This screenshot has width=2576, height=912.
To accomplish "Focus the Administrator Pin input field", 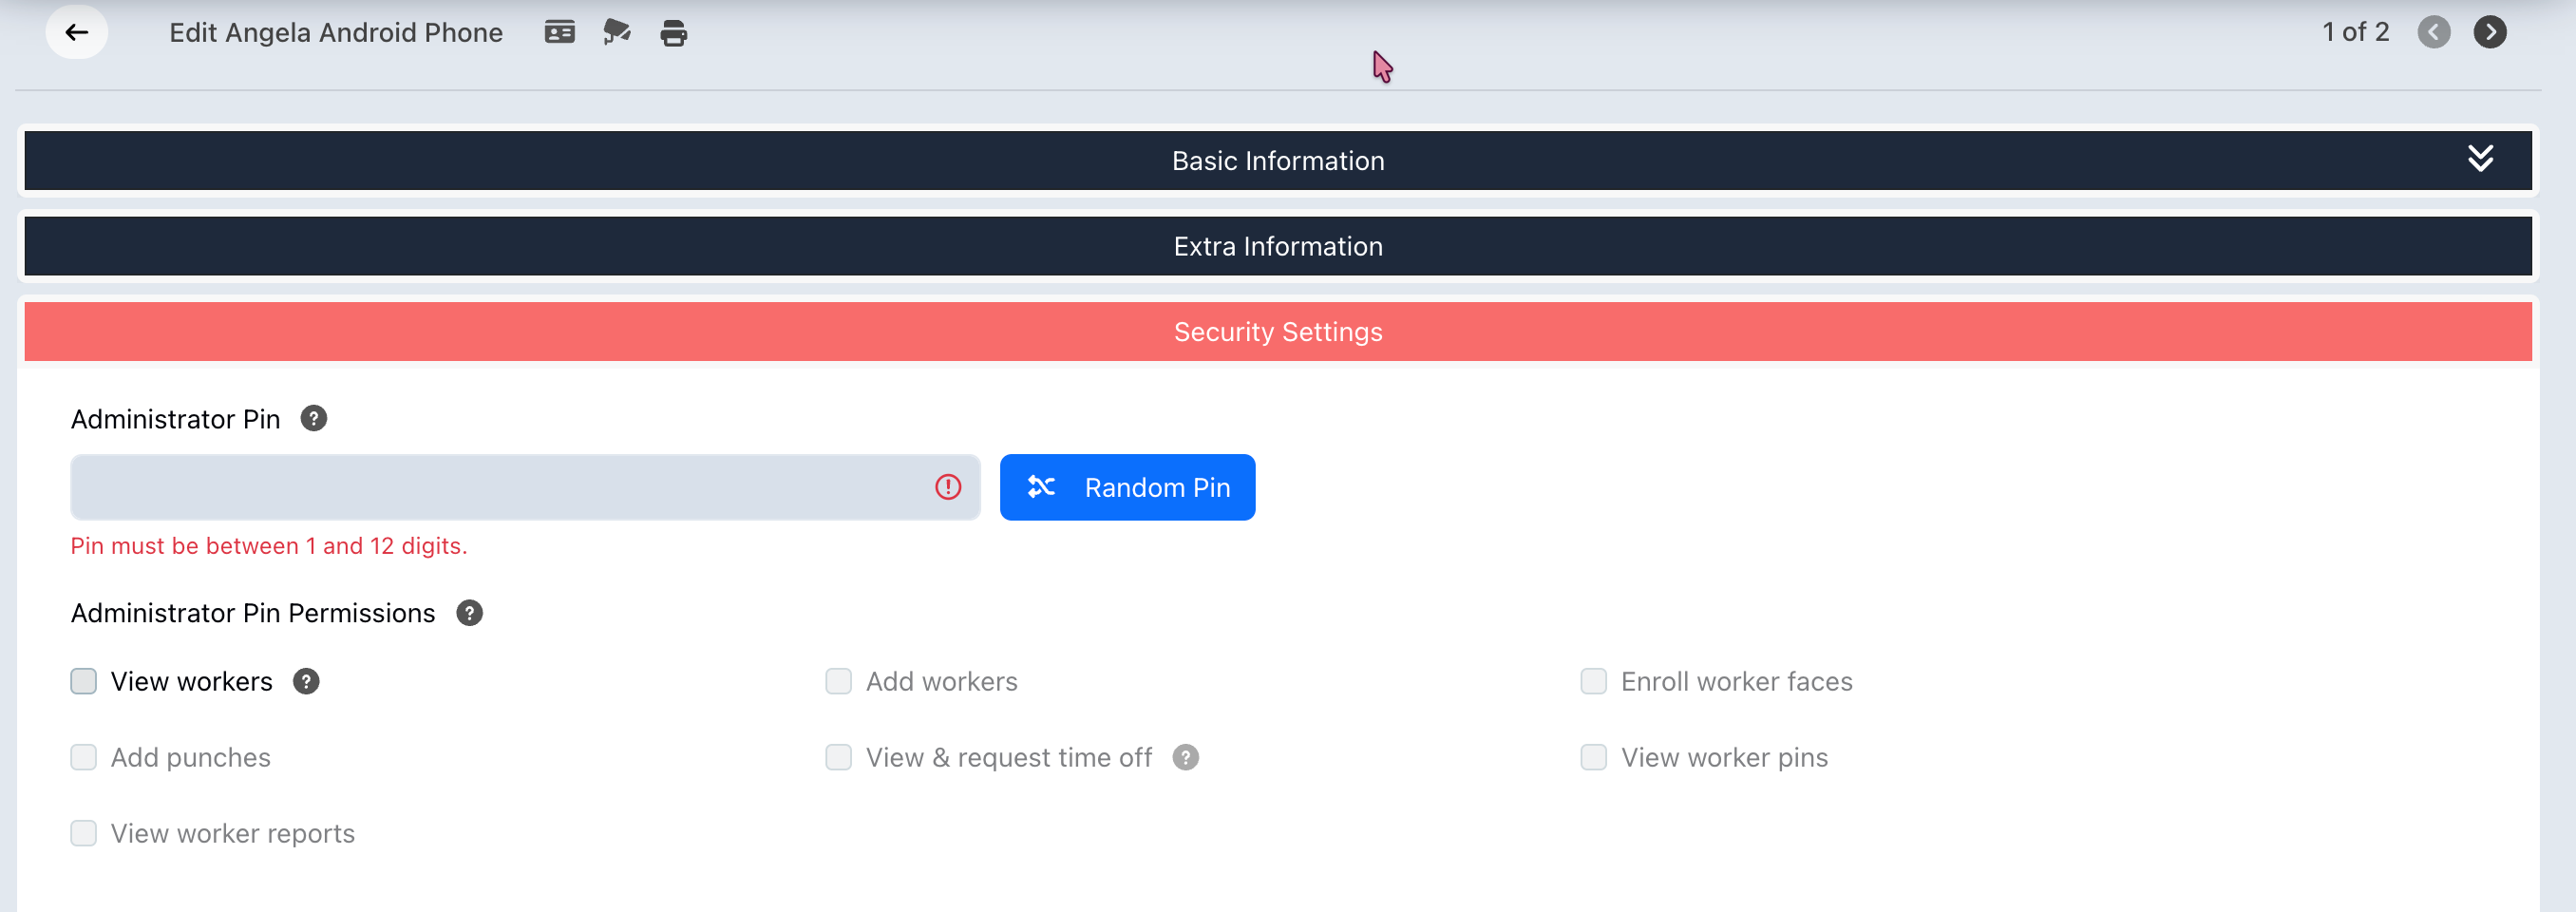I will point(525,487).
